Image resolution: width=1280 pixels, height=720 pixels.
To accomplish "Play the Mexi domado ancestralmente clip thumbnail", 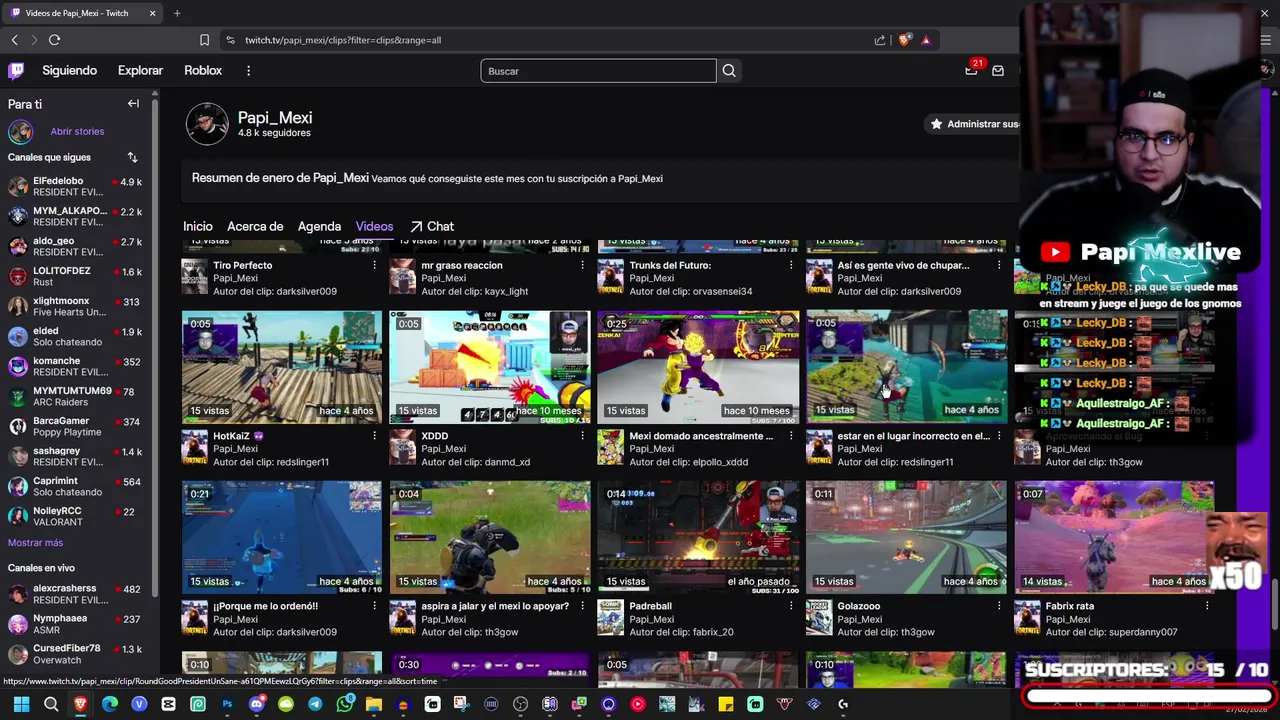I will (698, 367).
